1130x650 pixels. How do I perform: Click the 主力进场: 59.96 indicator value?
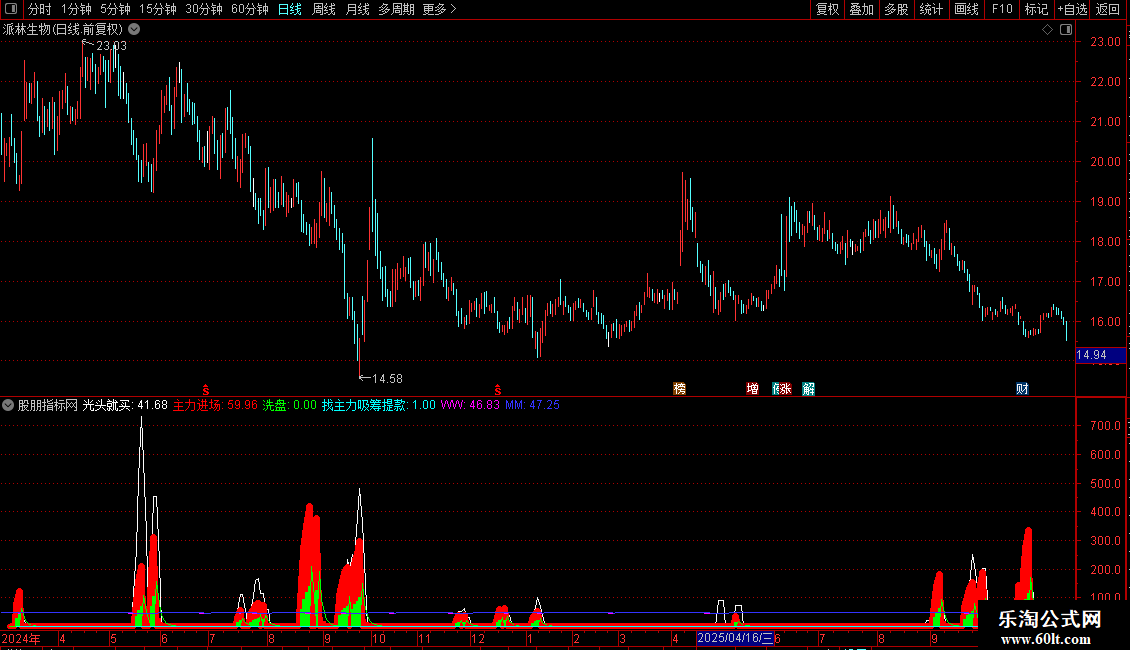215,406
